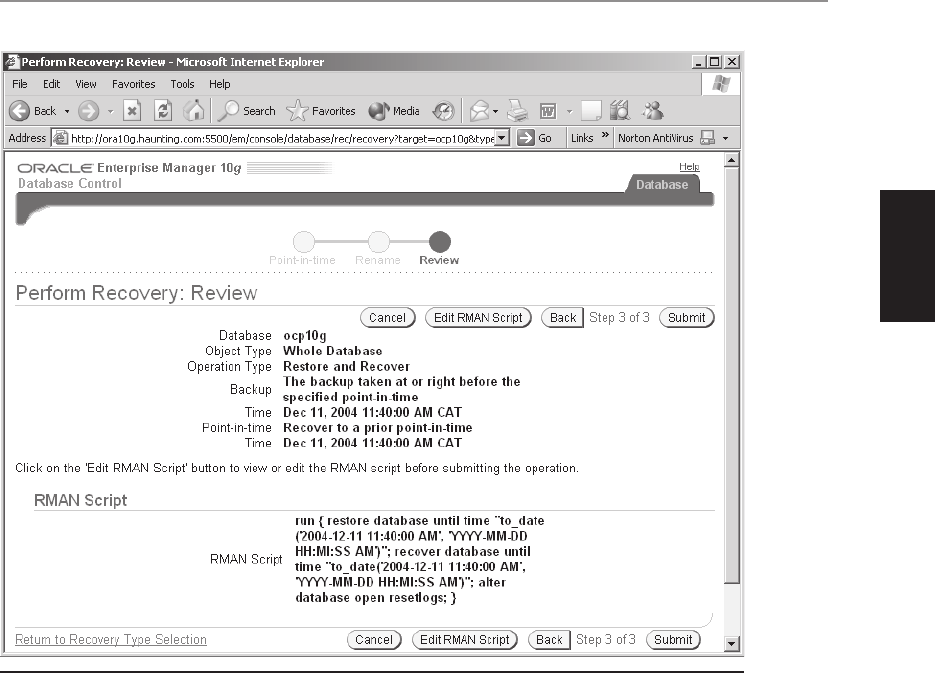935x673 pixels.
Task: Click the Help link in Enterprise Manager
Action: 689,167
